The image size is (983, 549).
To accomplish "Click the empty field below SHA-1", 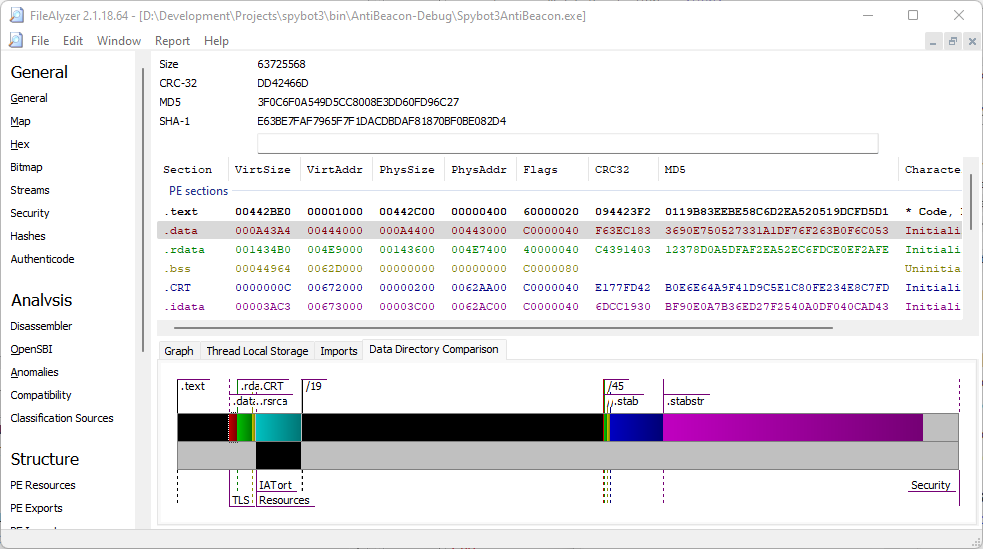I will pos(567,143).
